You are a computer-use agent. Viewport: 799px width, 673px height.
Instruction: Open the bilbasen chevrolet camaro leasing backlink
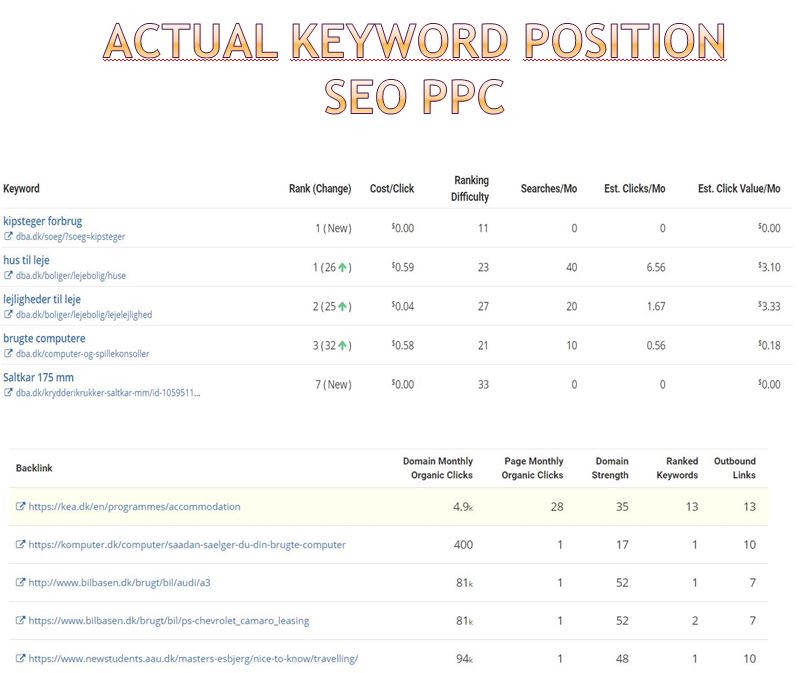(x=168, y=621)
